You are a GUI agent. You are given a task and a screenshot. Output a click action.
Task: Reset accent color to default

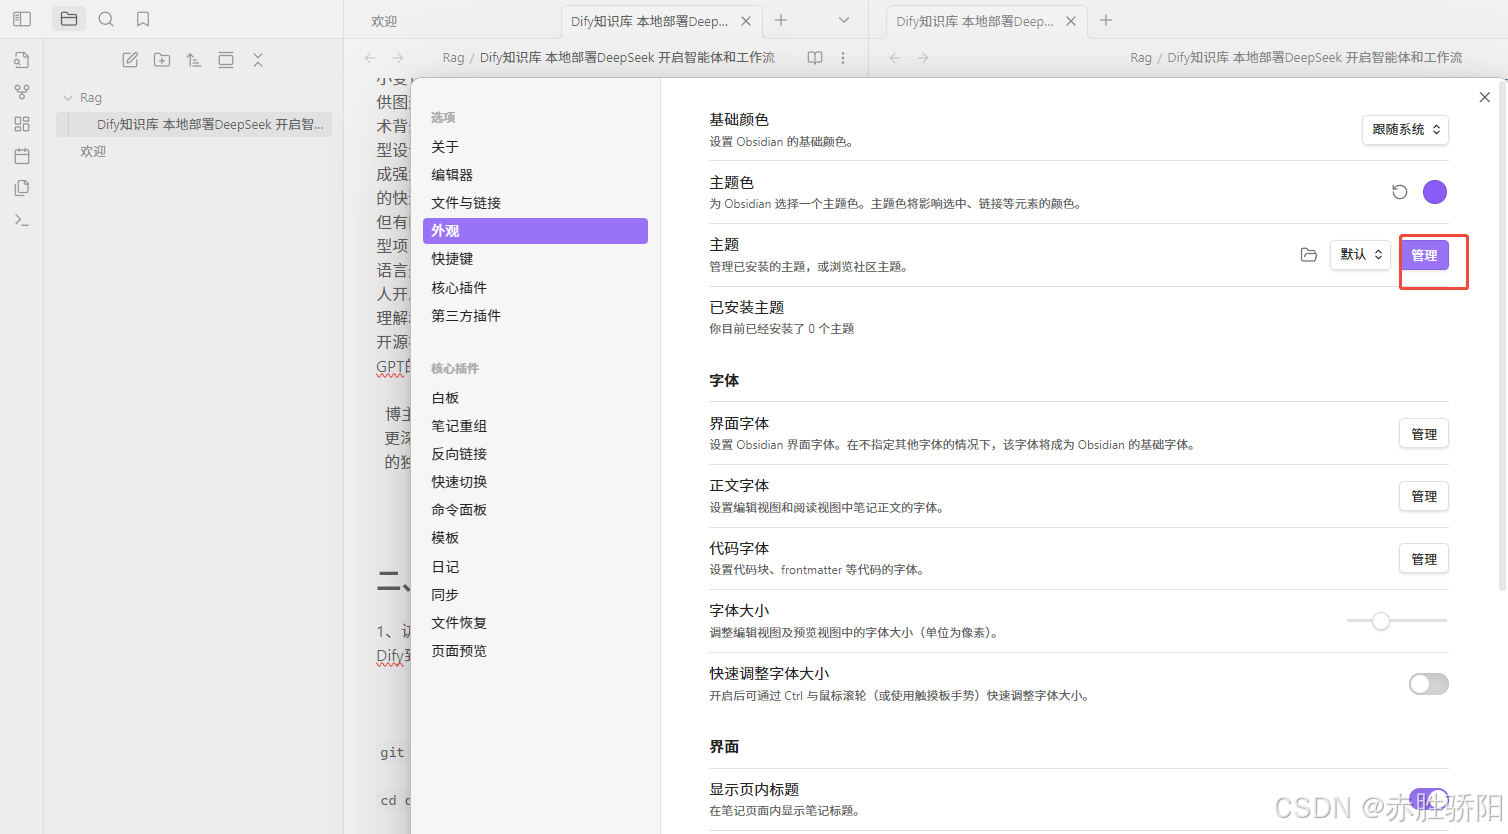pyautogui.click(x=1400, y=192)
